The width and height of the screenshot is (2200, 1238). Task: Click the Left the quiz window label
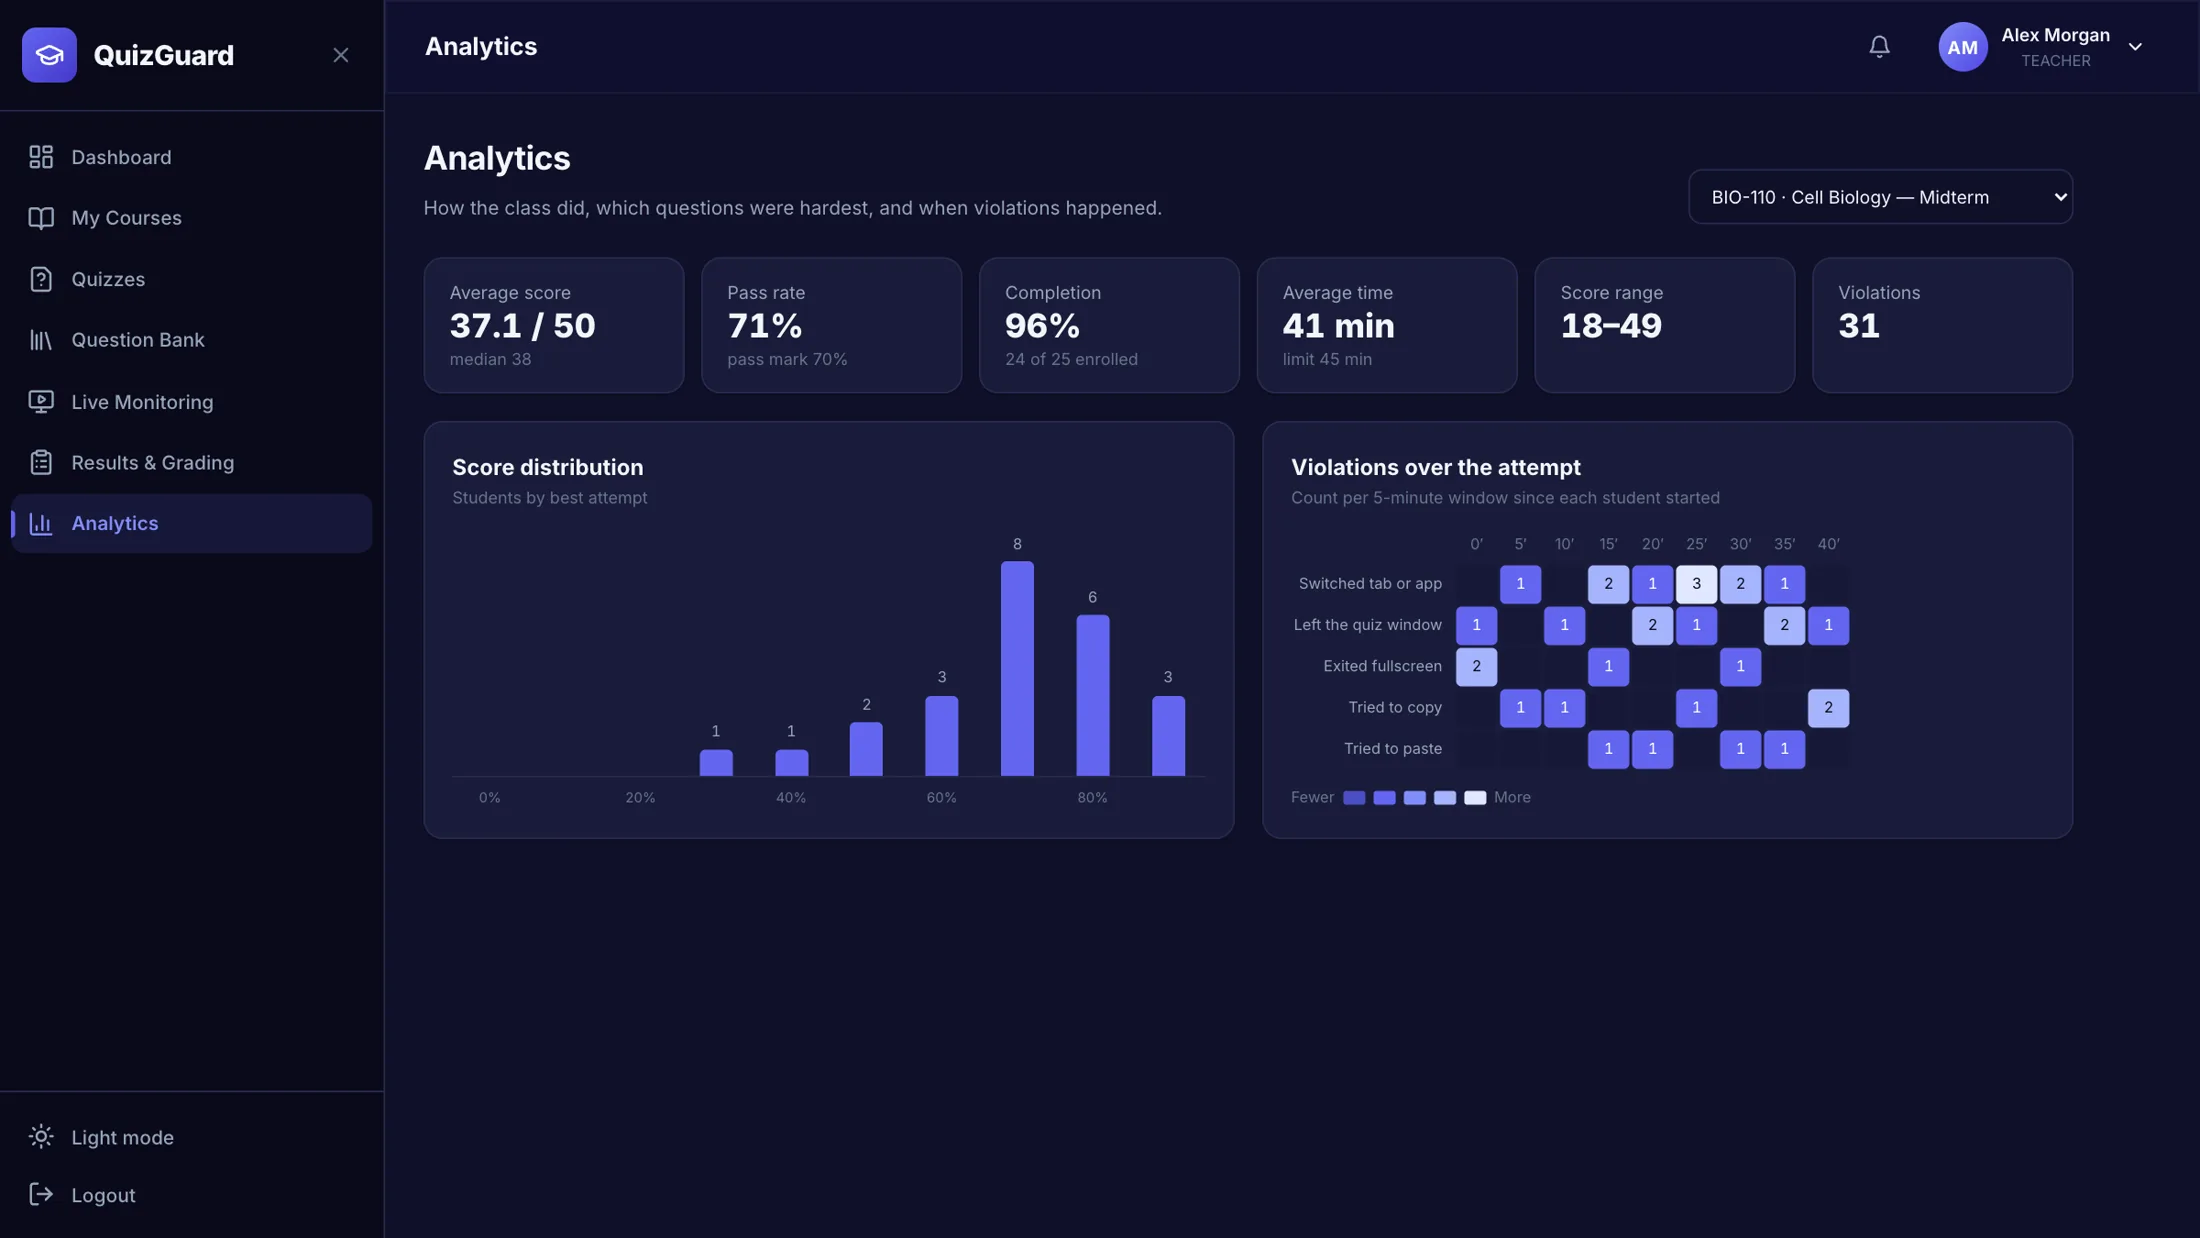pos(1367,625)
